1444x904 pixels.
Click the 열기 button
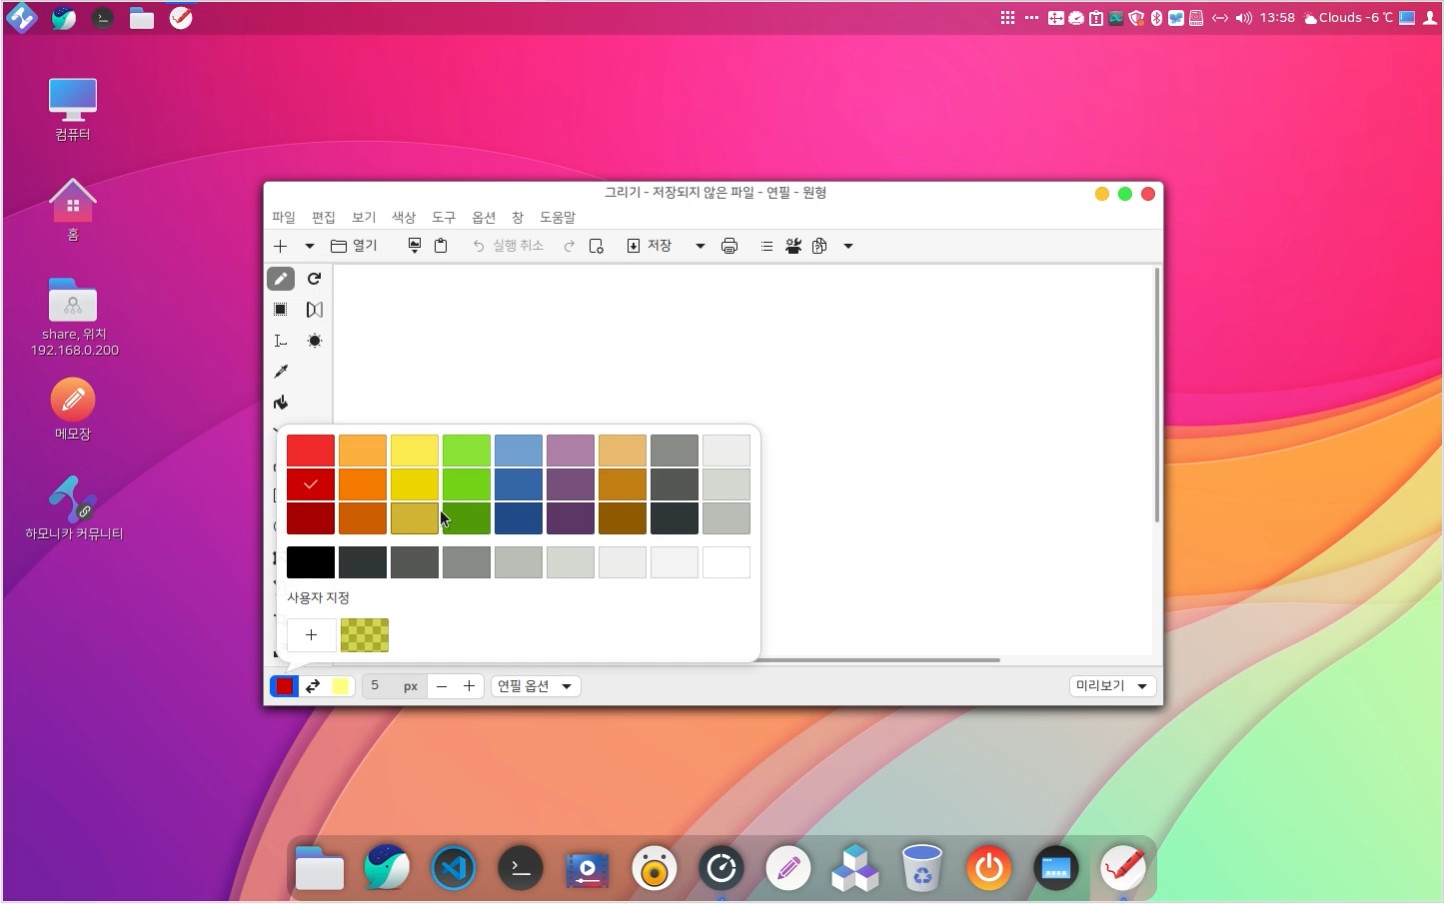pos(354,246)
